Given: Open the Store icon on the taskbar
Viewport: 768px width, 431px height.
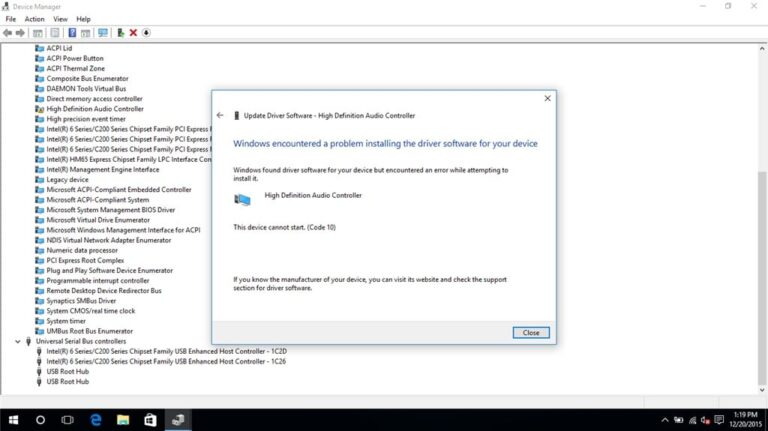Looking at the screenshot, I should point(150,420).
